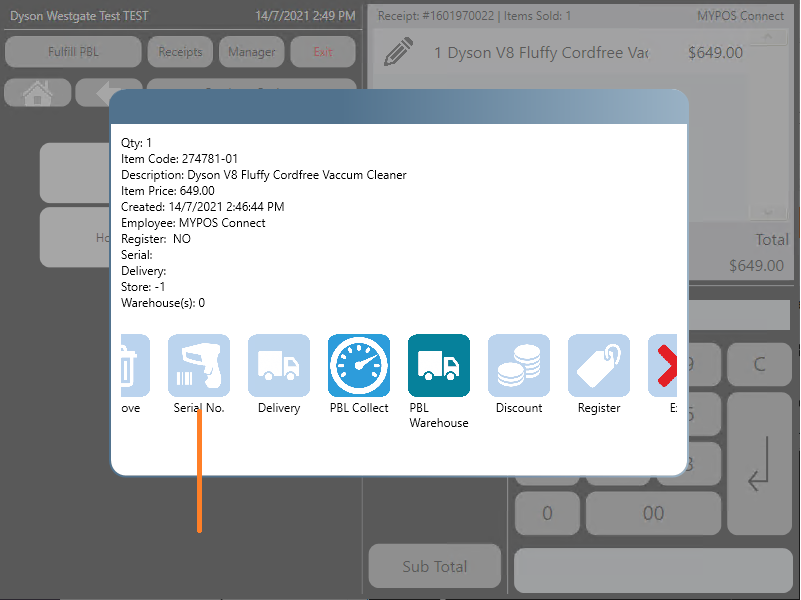The height and width of the screenshot is (600, 801).
Task: Click the enter key arrow on keypad
Action: click(x=760, y=464)
